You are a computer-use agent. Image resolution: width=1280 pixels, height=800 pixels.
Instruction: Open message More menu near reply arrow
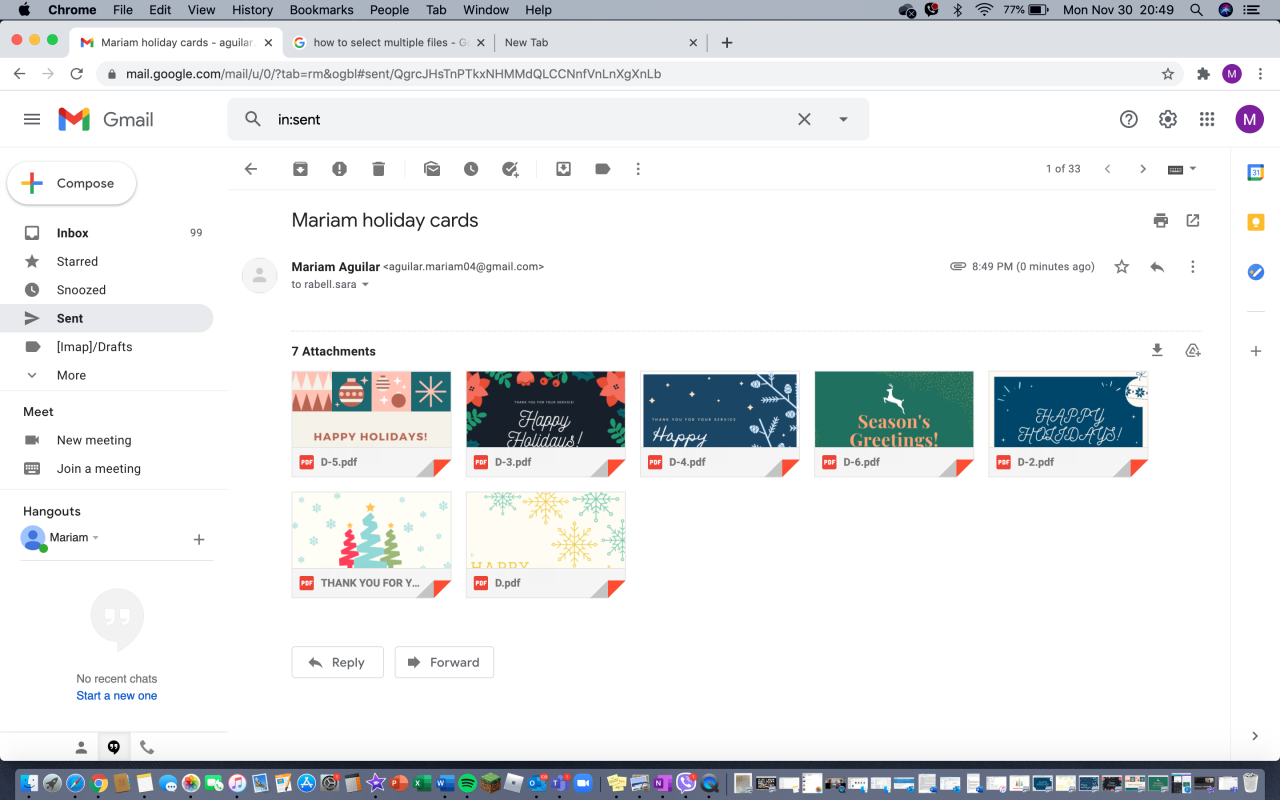pos(1192,267)
